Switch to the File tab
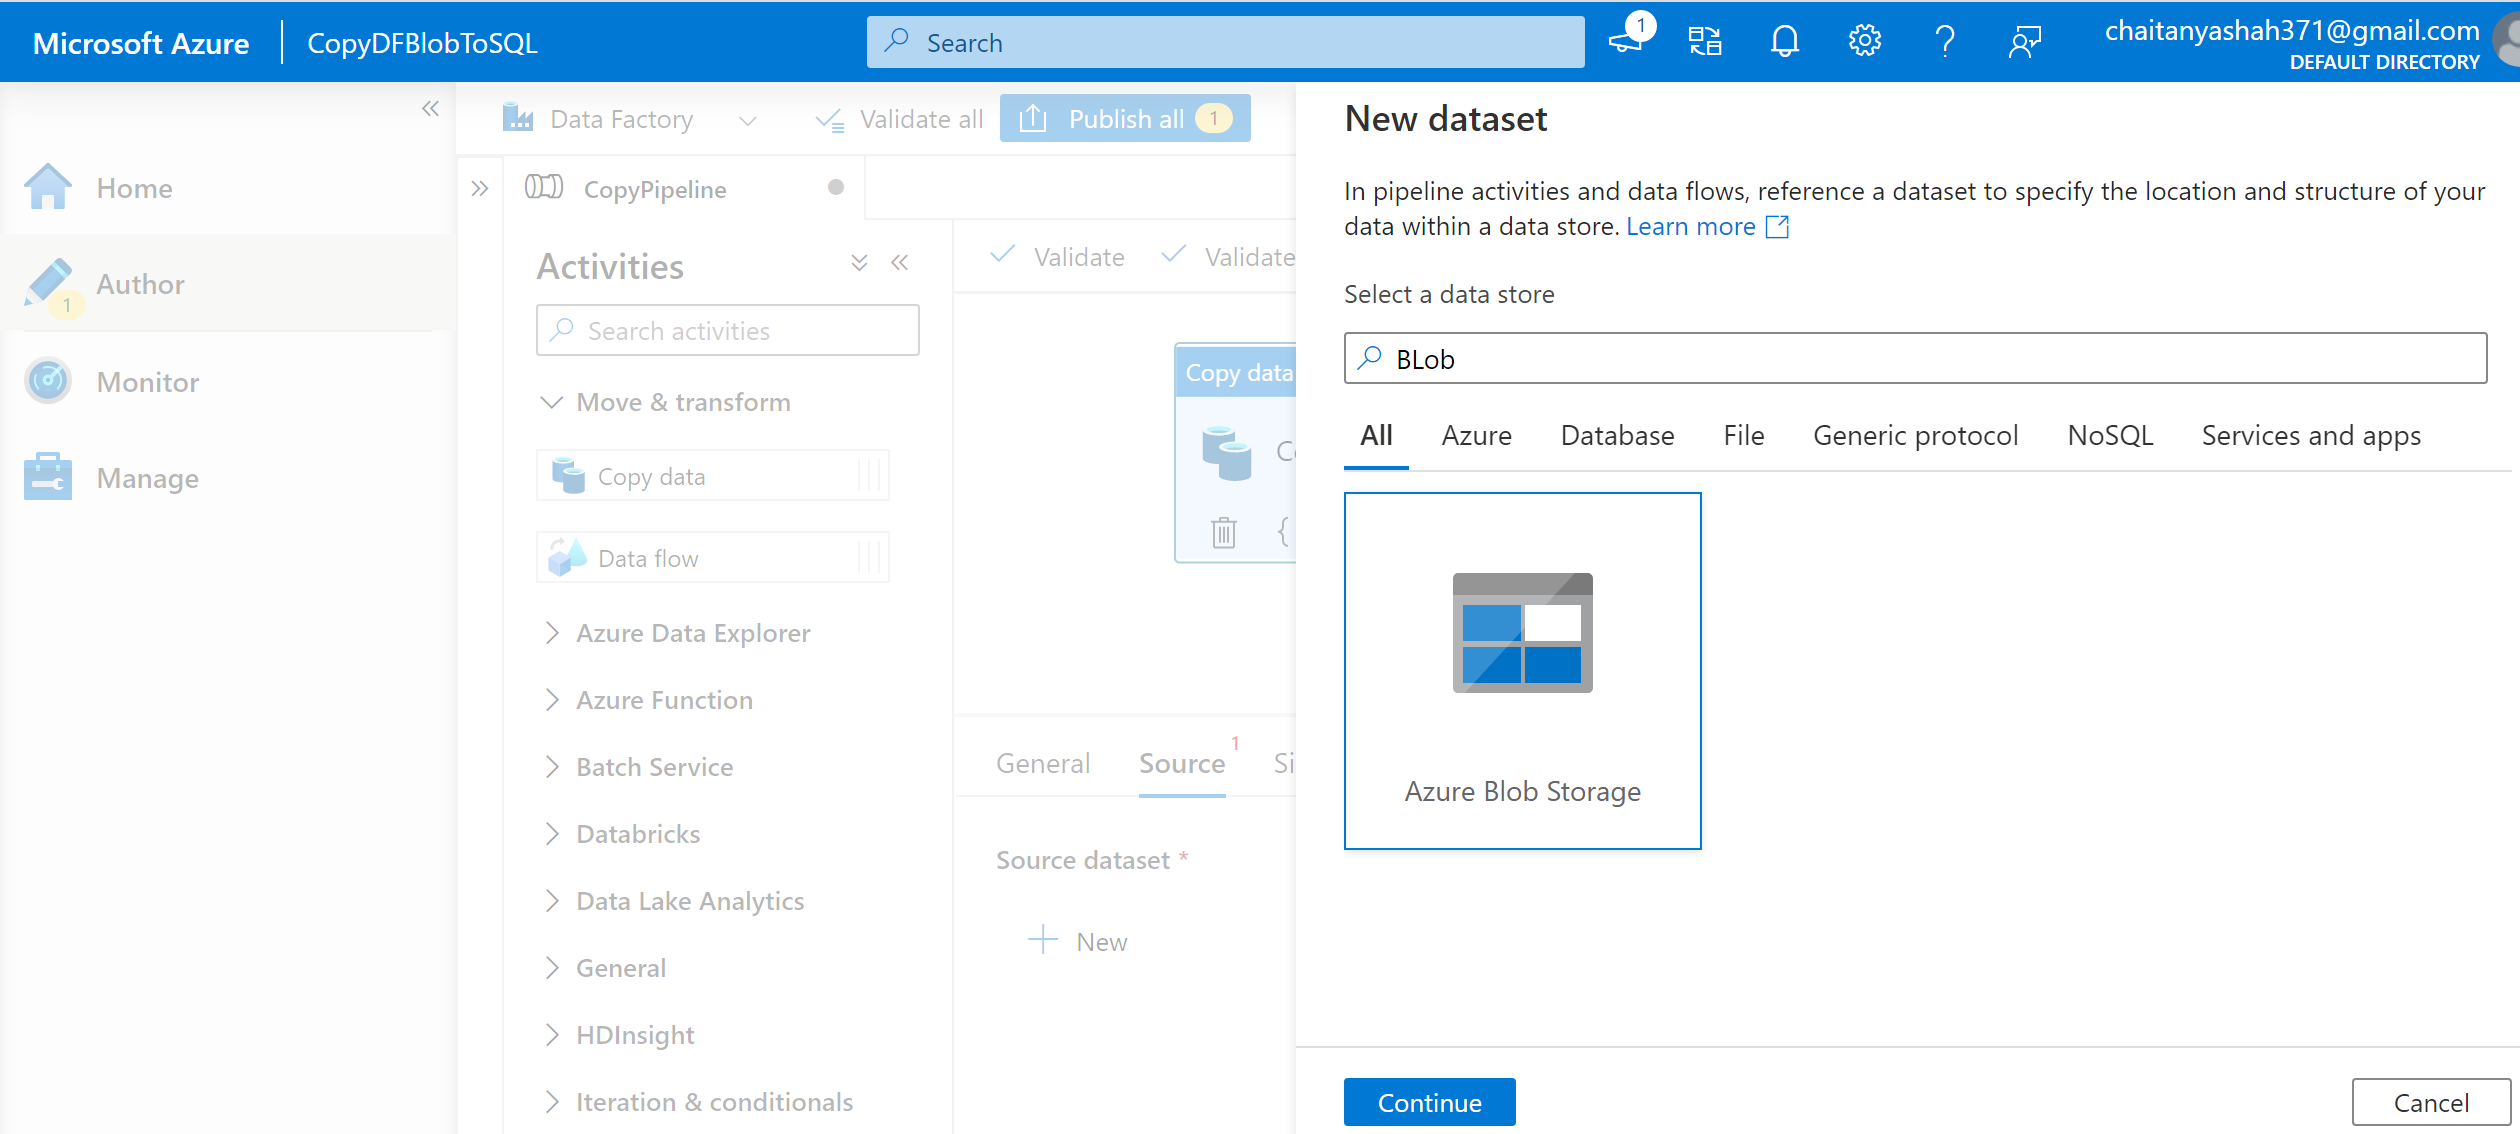This screenshot has height=1134, width=2520. pos(1744,436)
